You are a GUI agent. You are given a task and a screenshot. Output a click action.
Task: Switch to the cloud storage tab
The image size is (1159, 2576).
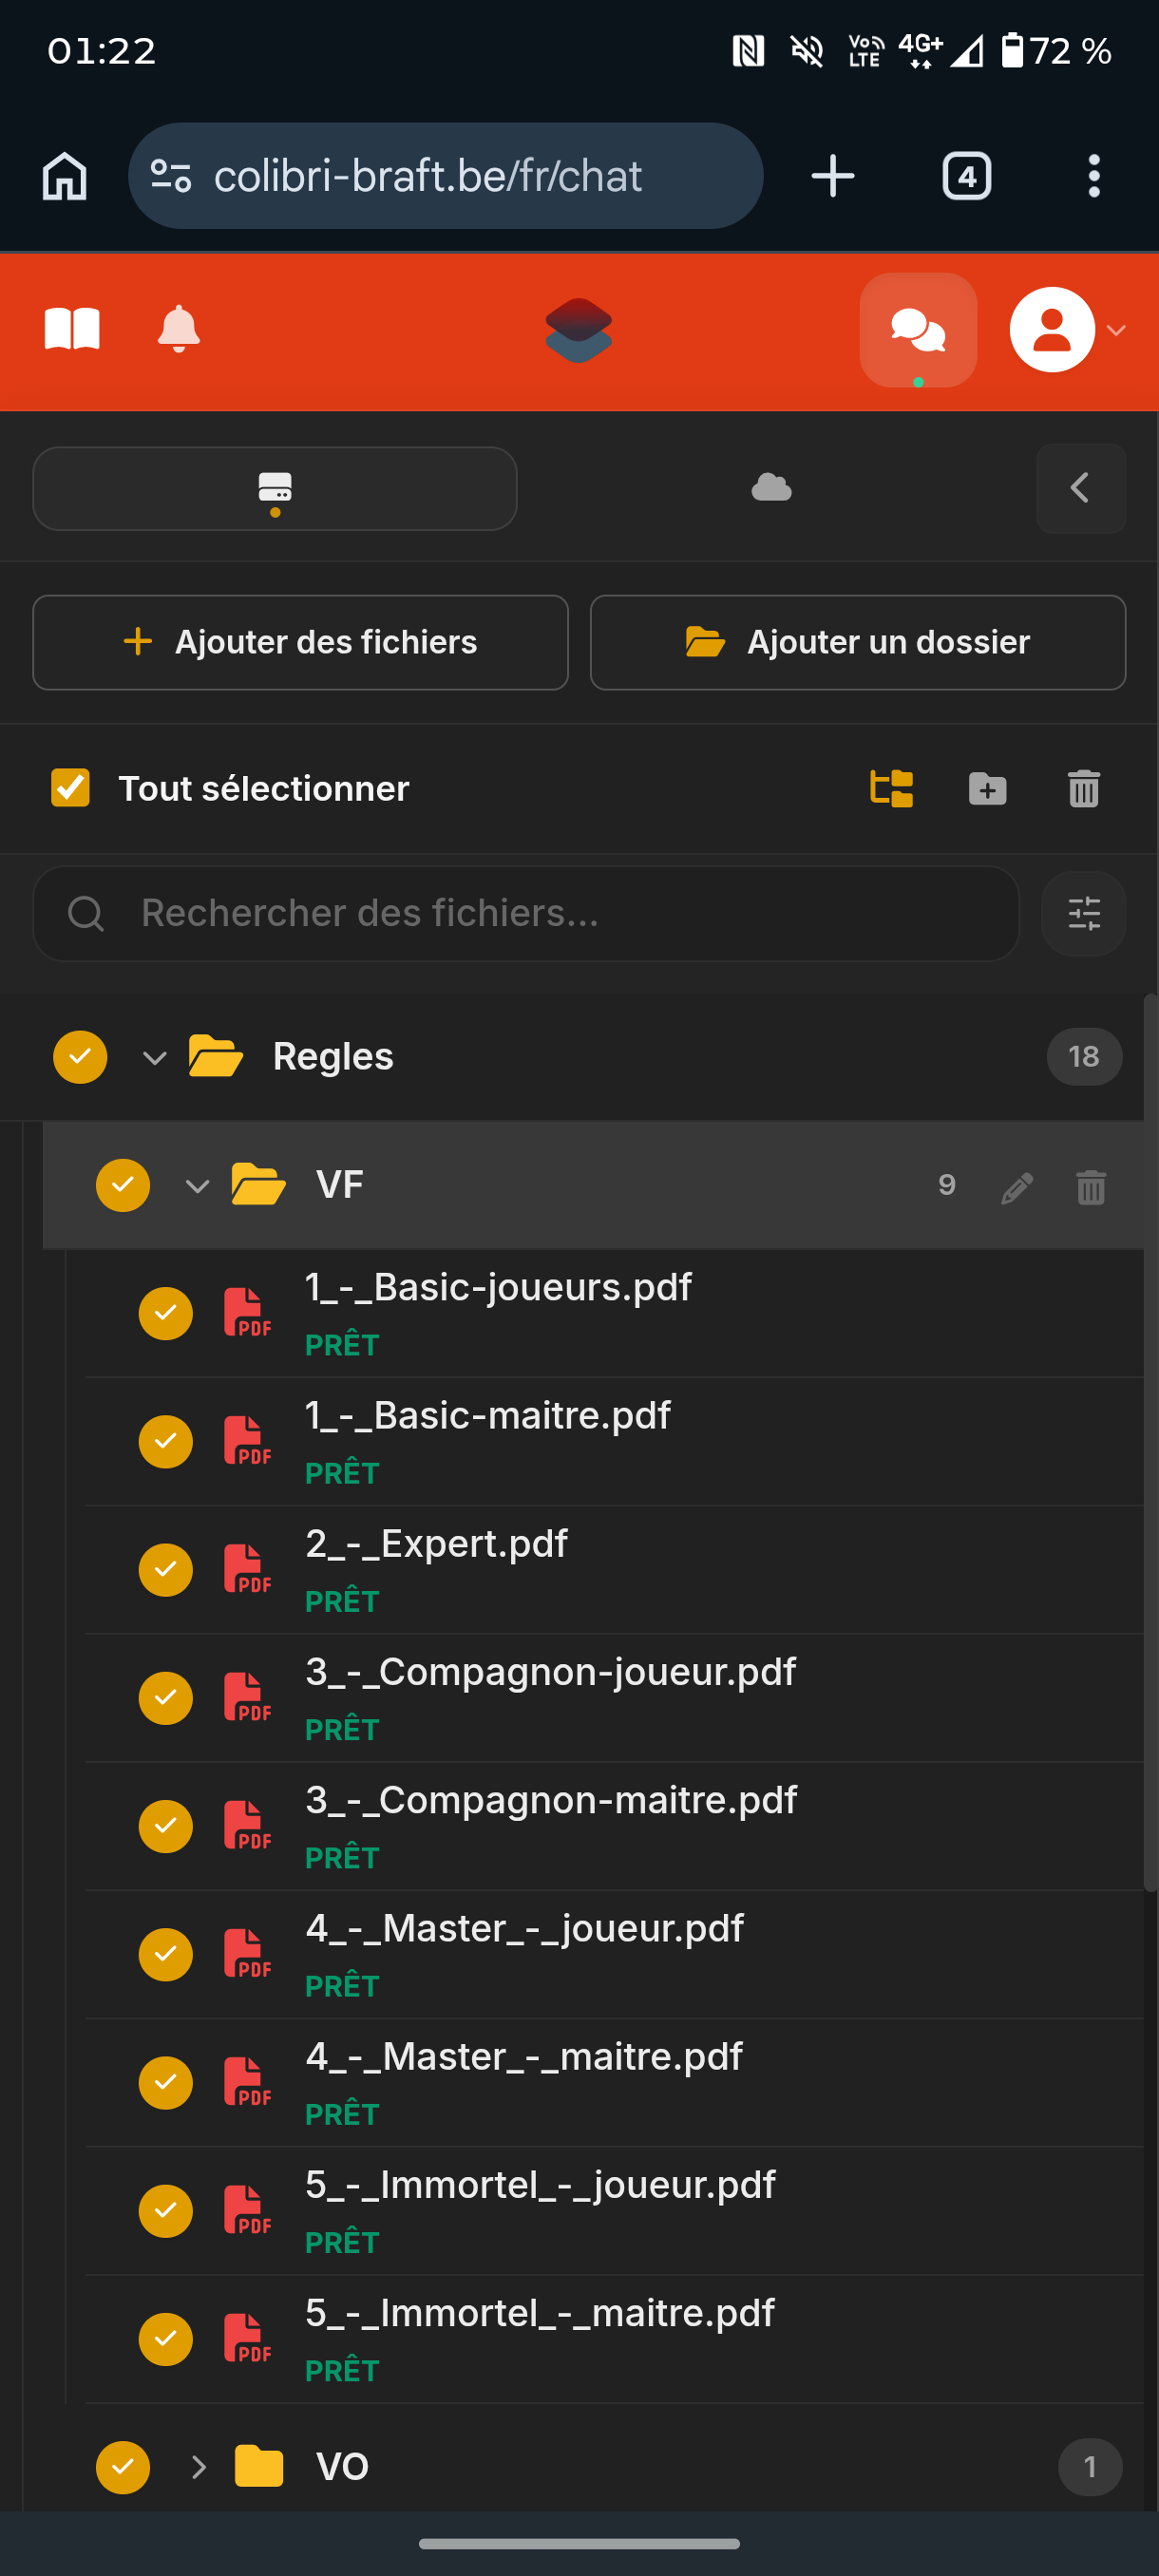[x=771, y=488]
